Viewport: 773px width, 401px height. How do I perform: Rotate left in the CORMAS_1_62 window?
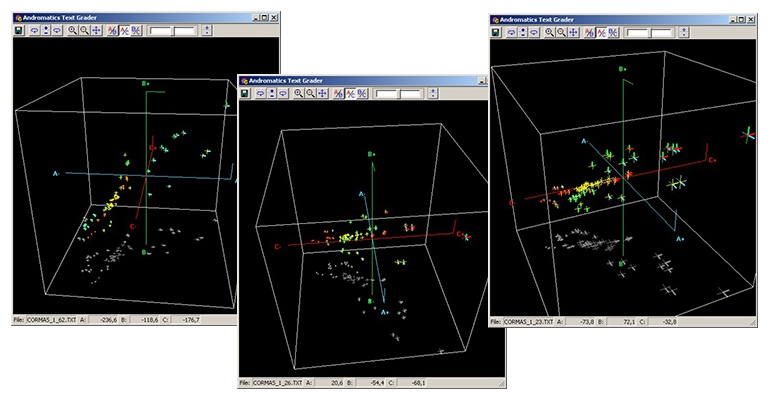[x=36, y=31]
